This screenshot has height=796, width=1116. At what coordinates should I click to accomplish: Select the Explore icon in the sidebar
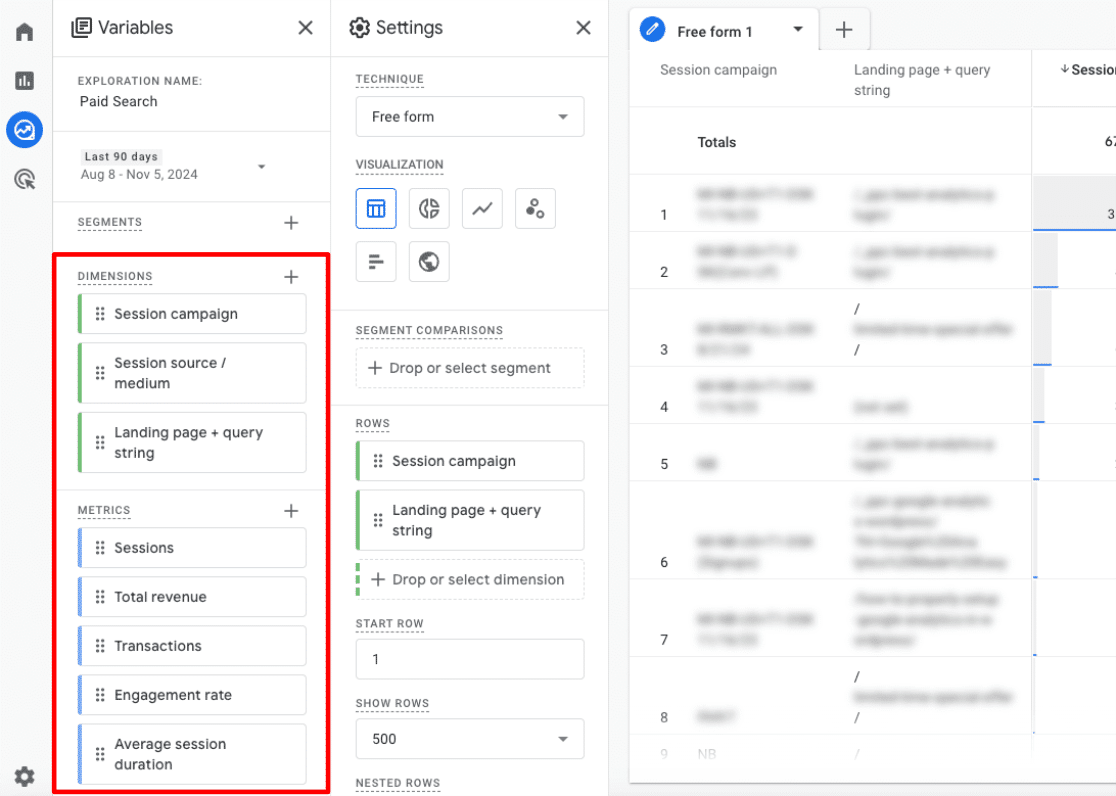tap(24, 130)
